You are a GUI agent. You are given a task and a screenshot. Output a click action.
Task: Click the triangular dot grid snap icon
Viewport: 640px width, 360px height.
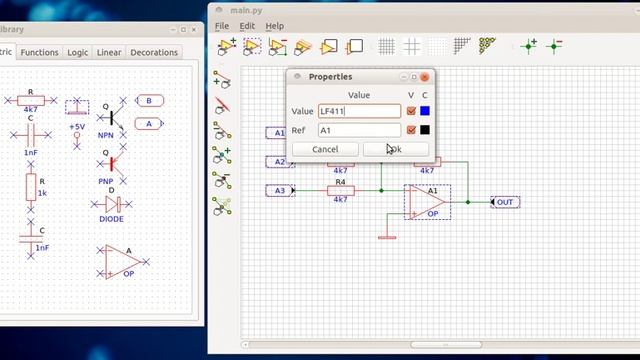coord(462,46)
